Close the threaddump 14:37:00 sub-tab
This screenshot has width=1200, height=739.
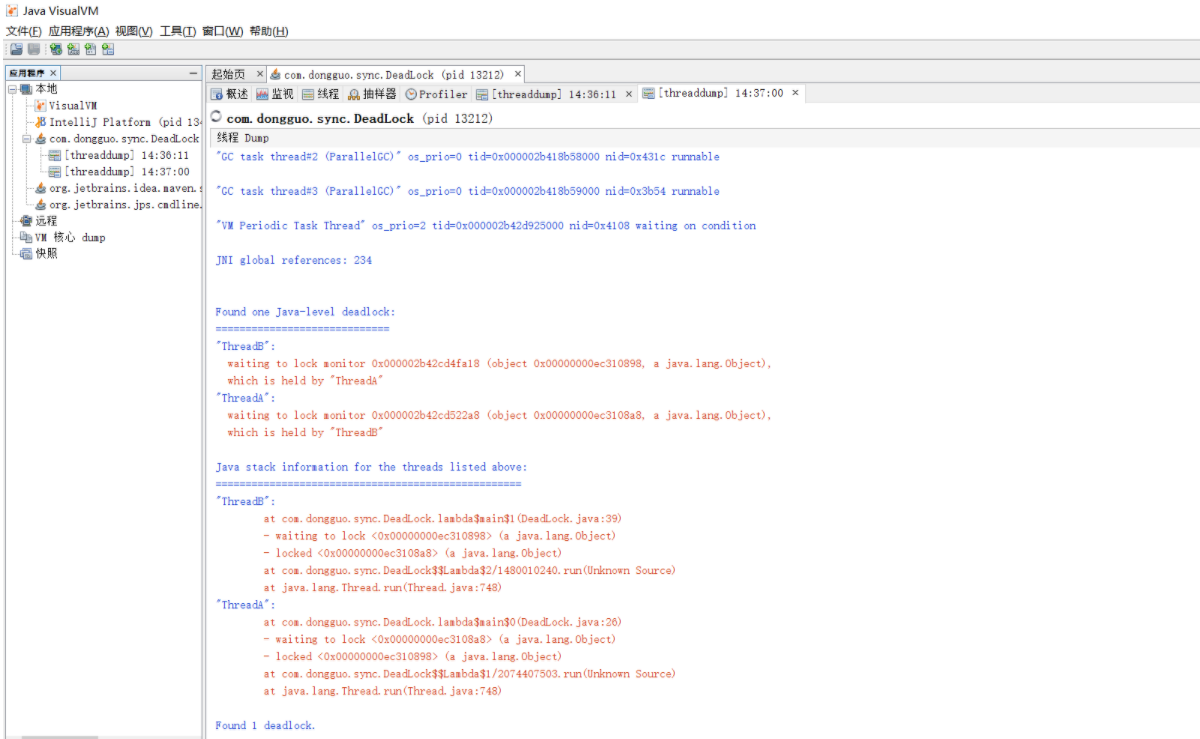pos(795,92)
